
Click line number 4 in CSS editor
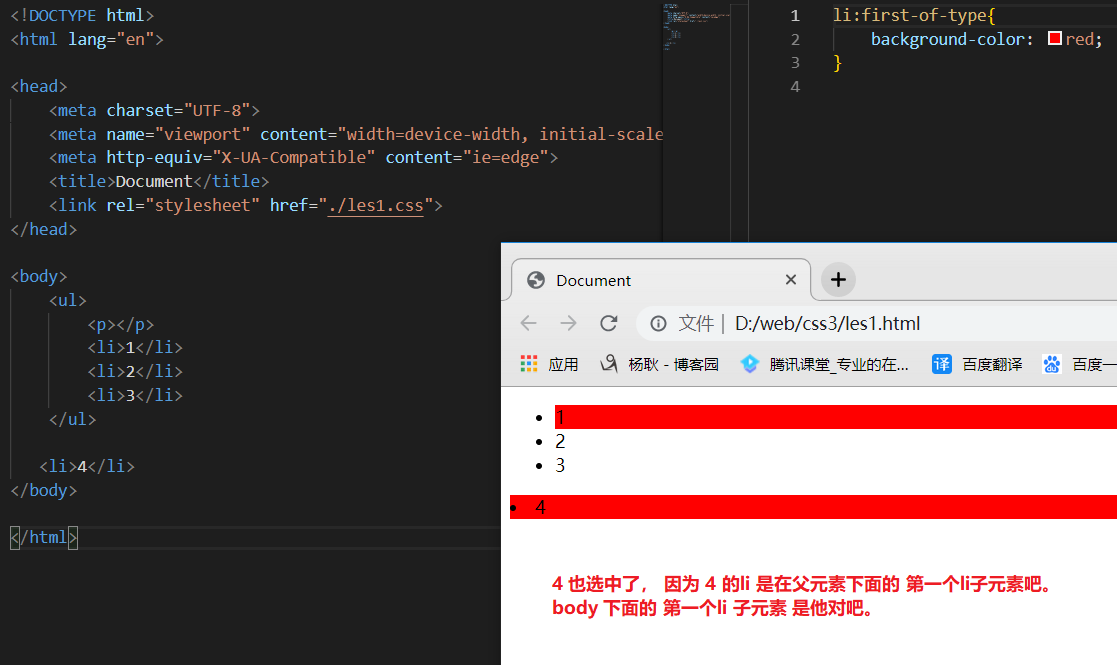pos(795,87)
